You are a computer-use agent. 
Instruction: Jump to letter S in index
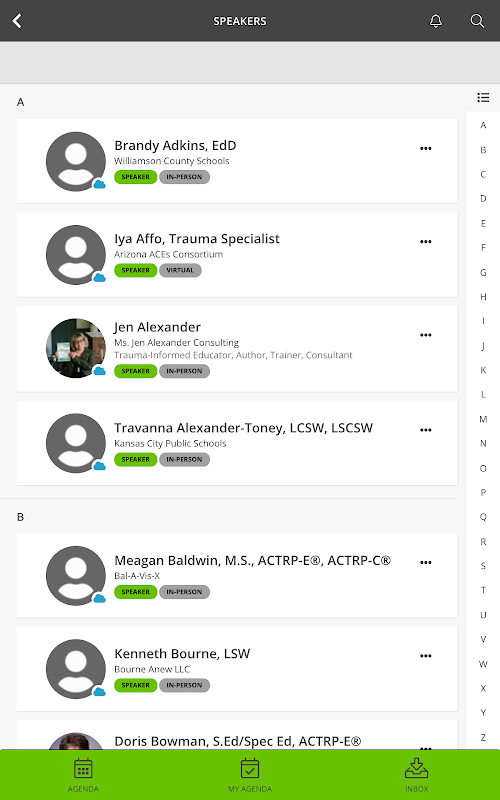(483, 566)
